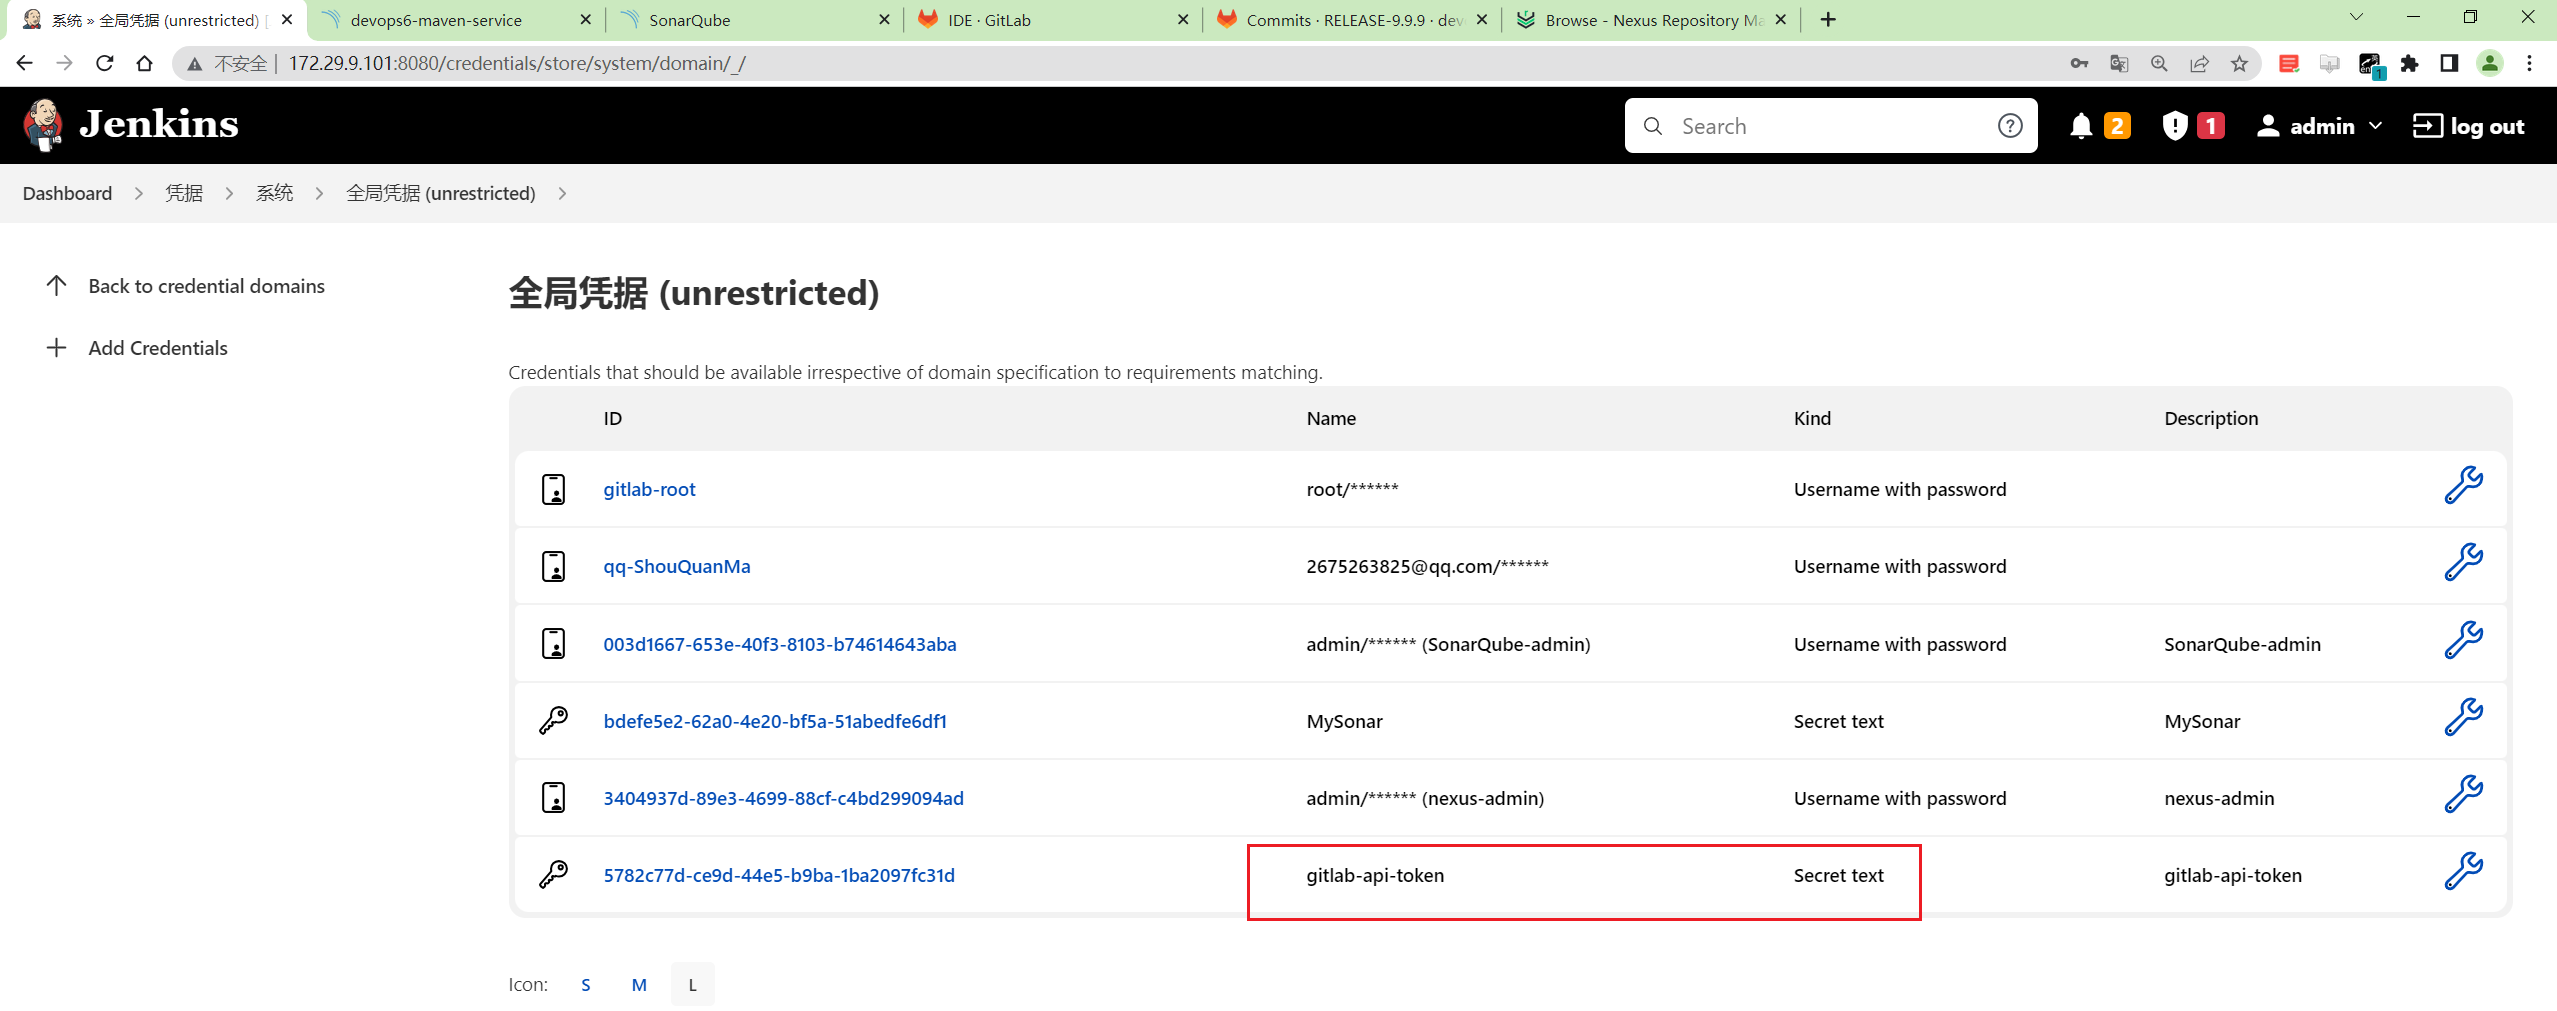The width and height of the screenshot is (2557, 1011).
Task: Click the Jenkins logo in header
Action: tap(131, 125)
